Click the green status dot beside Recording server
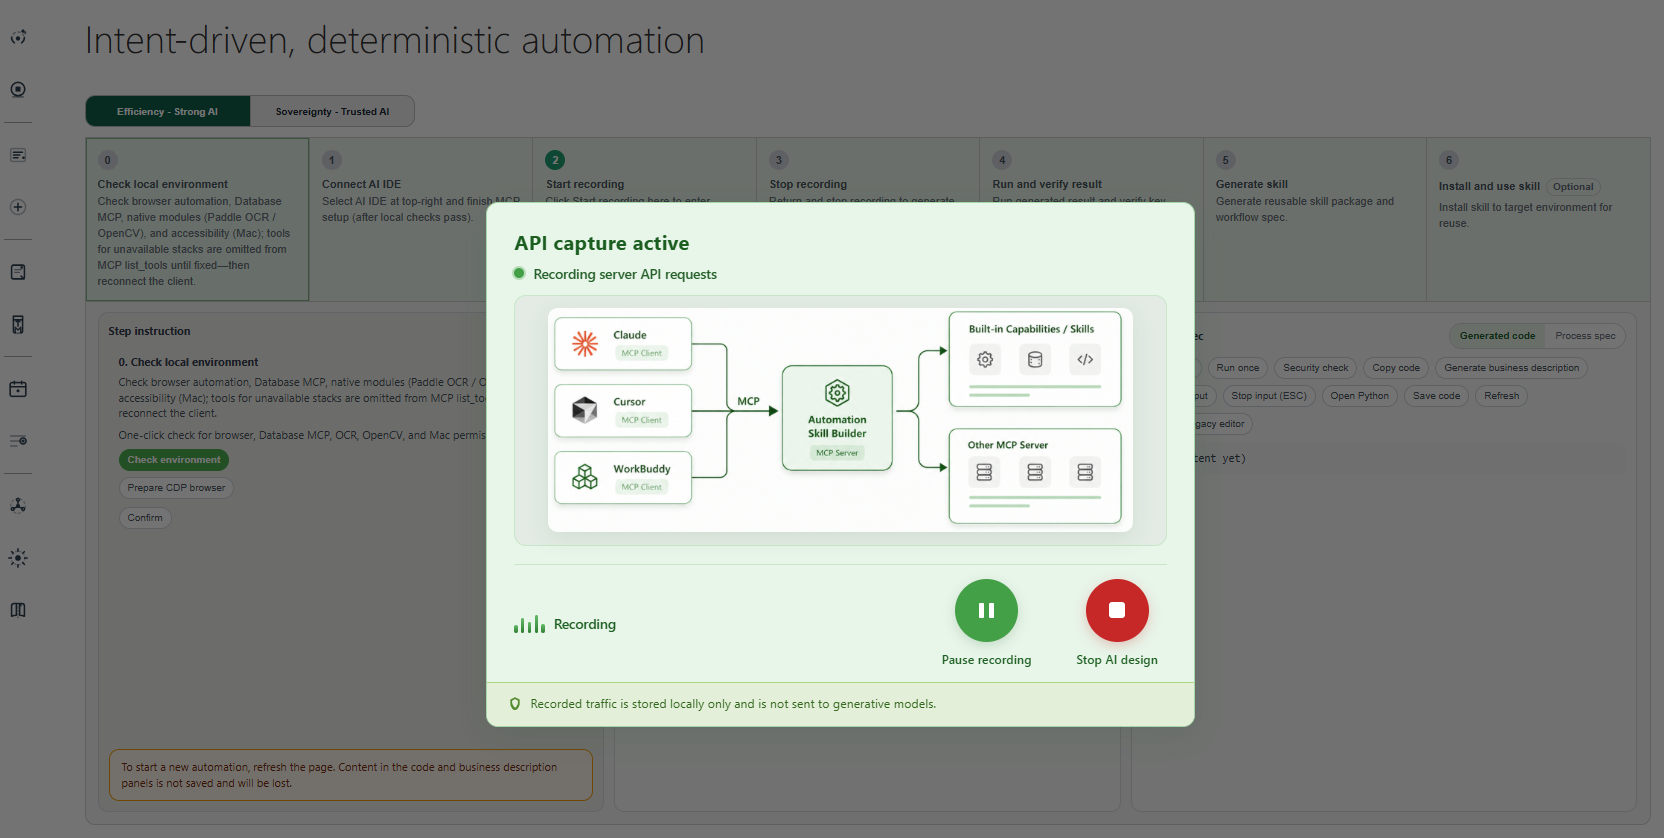 tap(519, 273)
